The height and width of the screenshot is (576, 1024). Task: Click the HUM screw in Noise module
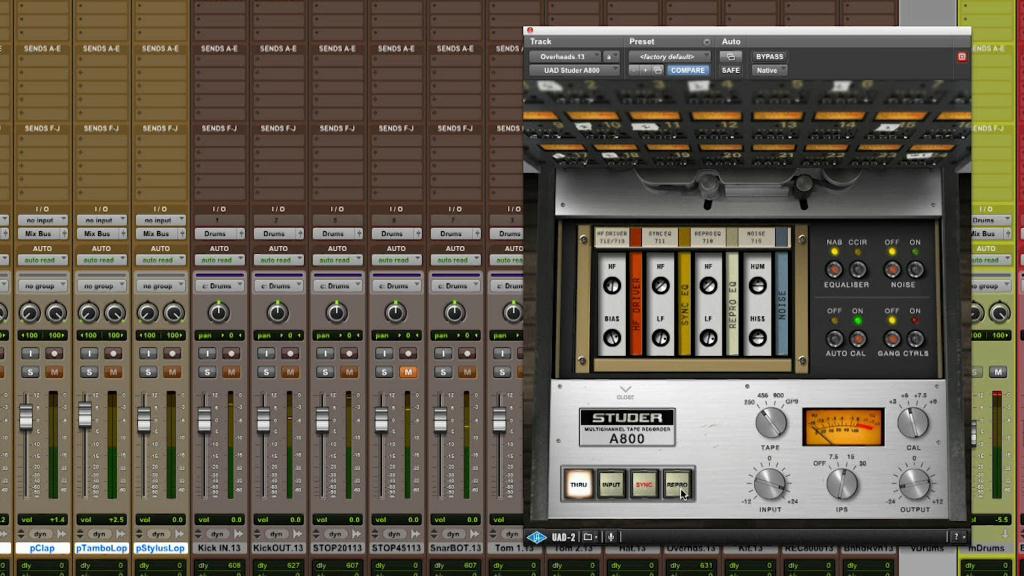tap(758, 285)
